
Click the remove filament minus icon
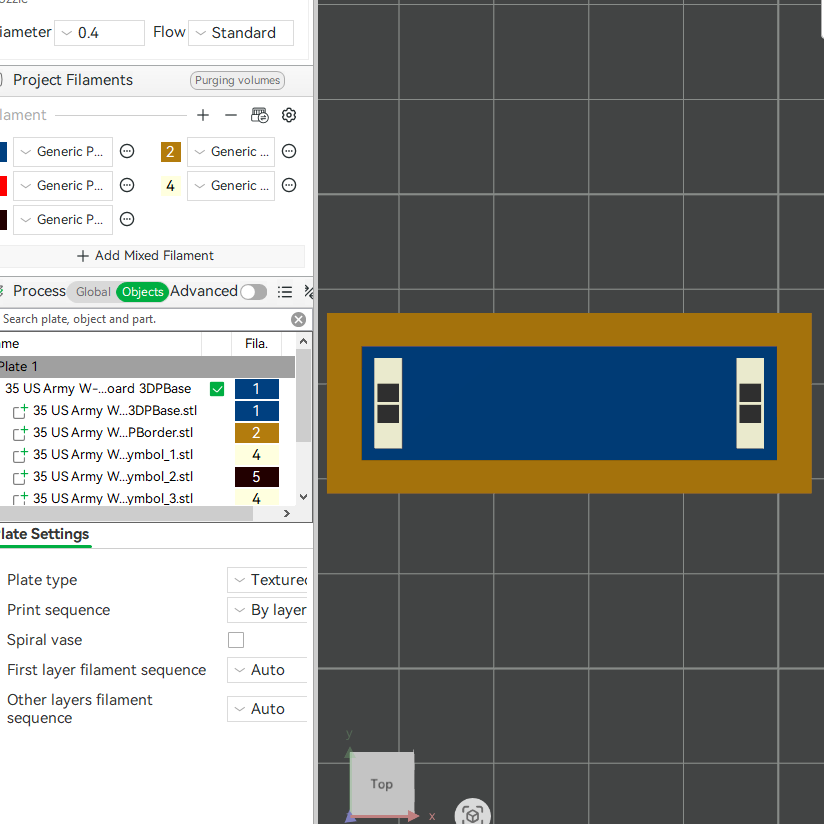231,115
